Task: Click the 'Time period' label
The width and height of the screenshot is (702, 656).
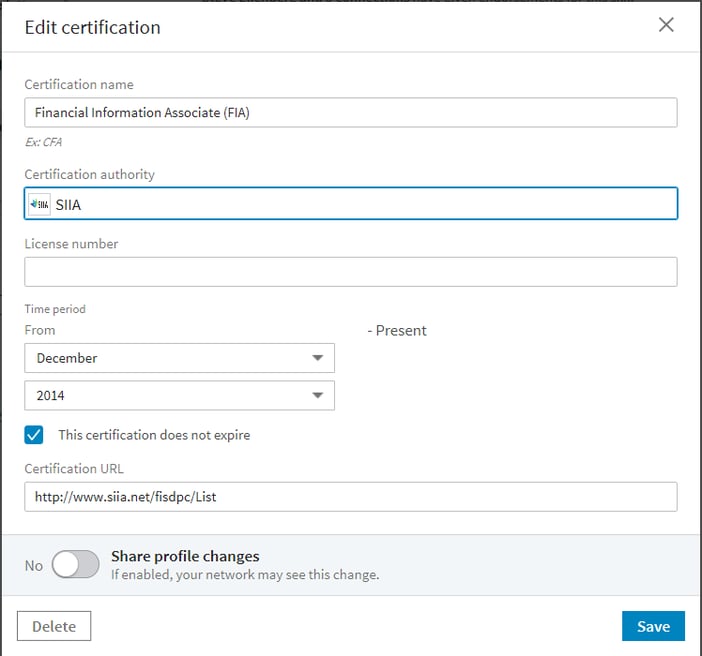Action: point(55,309)
